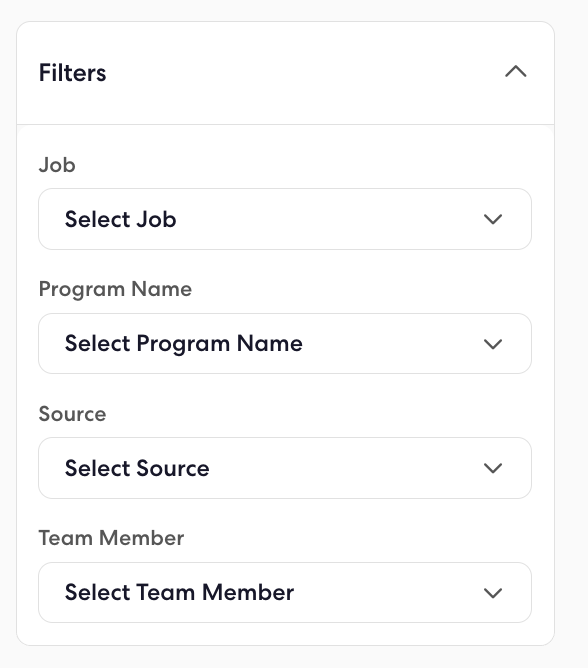Click the chevron arrow in Select Team Member
This screenshot has height=668, width=588.
tap(493, 593)
